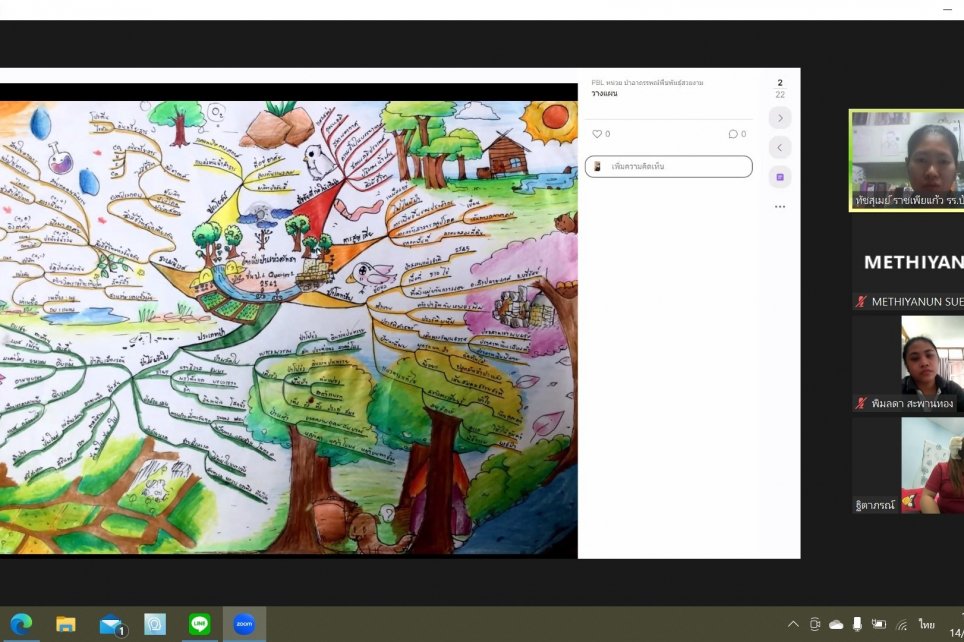Select the bottom participant's video tile
The width and height of the screenshot is (964, 642).
click(x=907, y=465)
